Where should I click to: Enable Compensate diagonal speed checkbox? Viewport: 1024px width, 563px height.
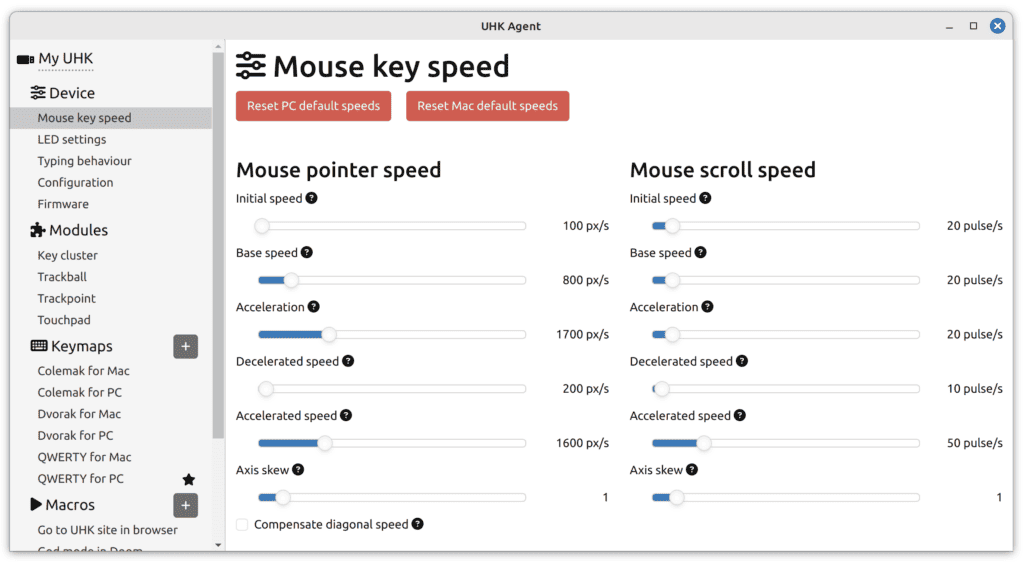(242, 524)
